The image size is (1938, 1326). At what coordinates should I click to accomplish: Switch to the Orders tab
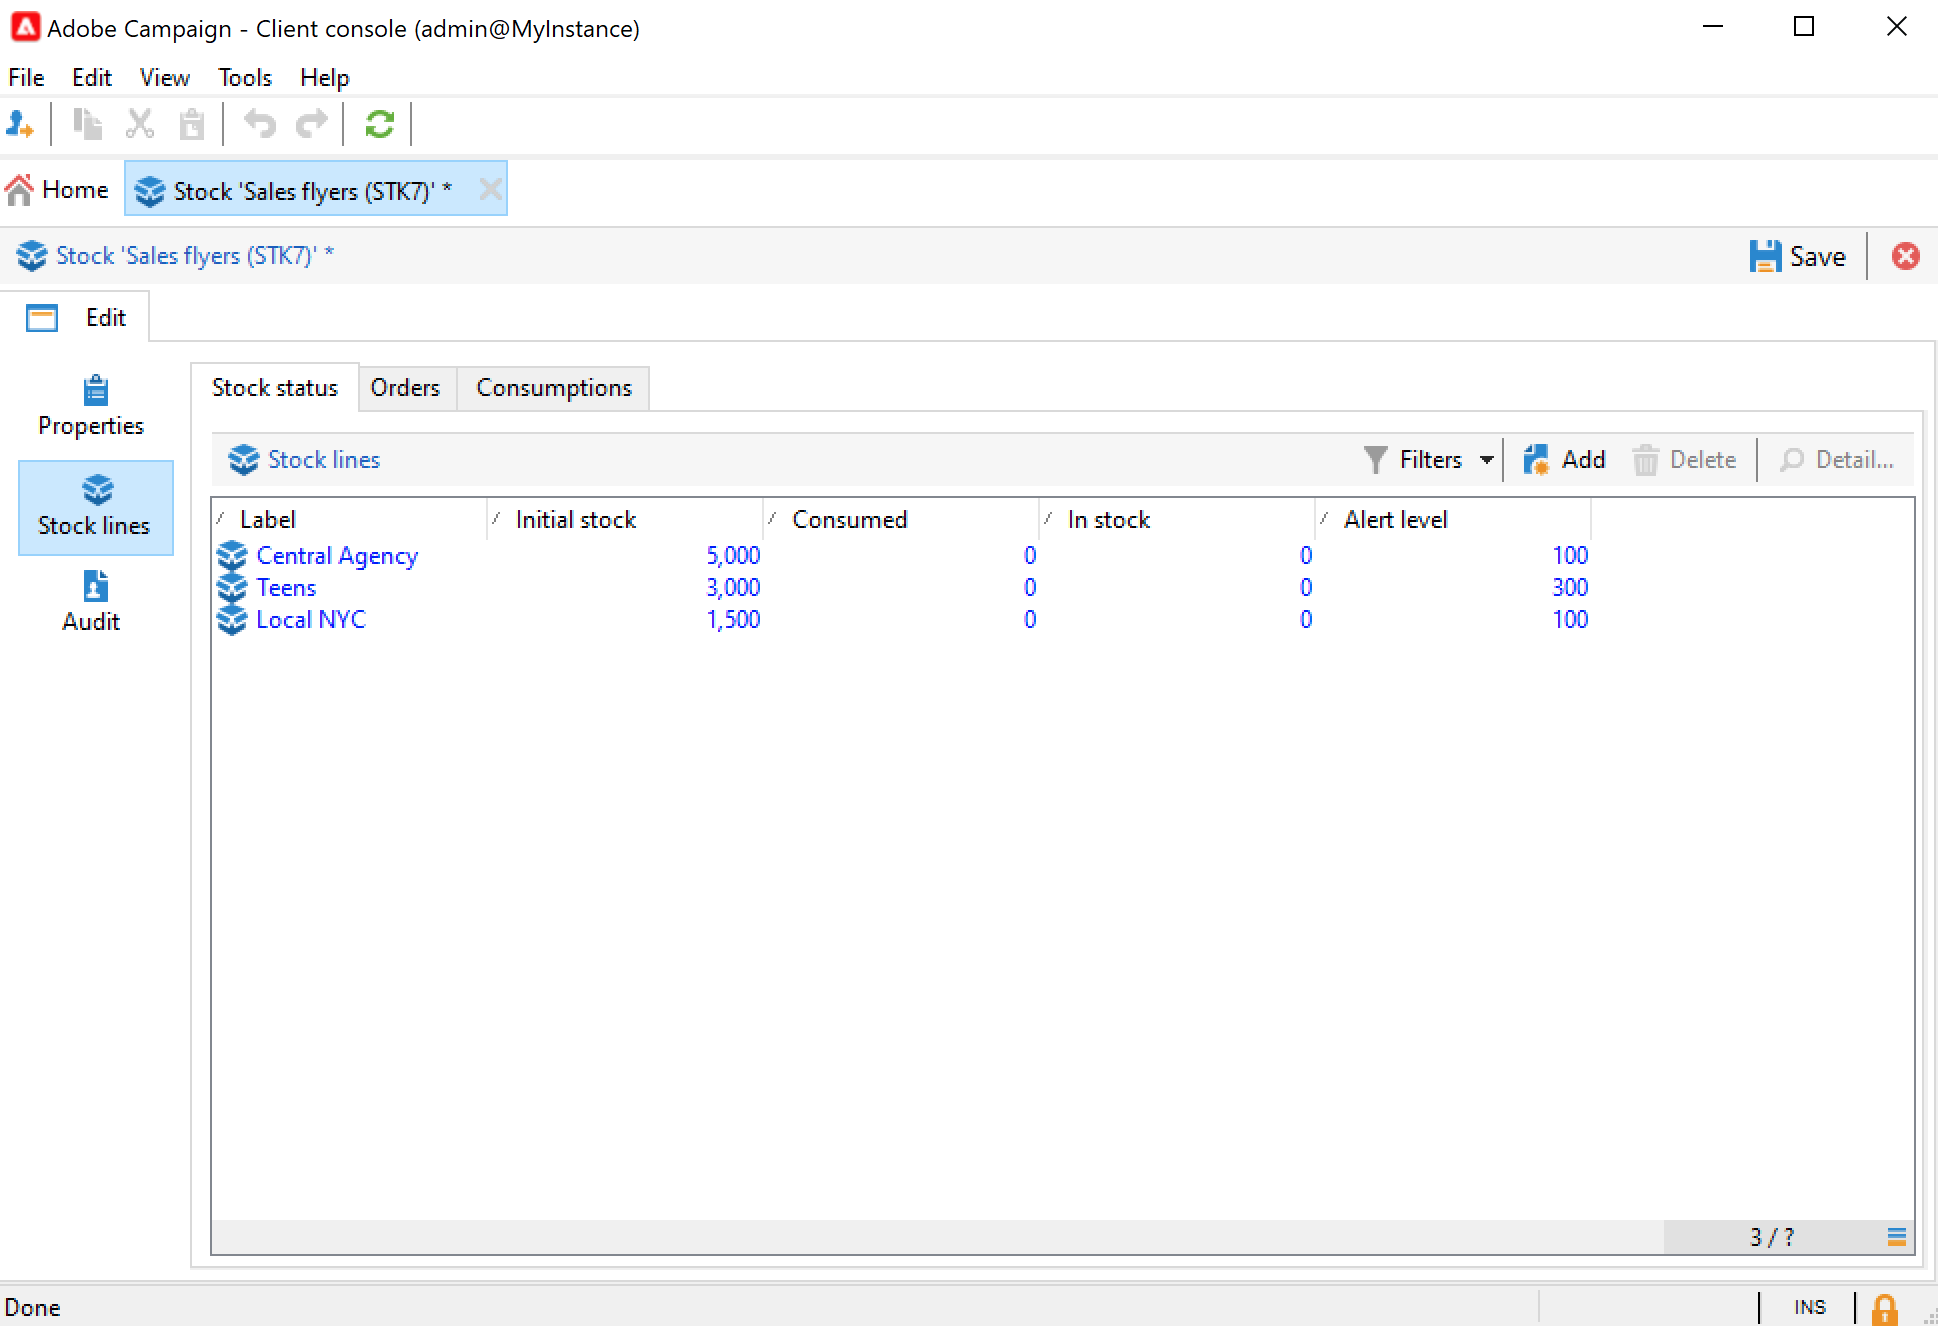405,388
